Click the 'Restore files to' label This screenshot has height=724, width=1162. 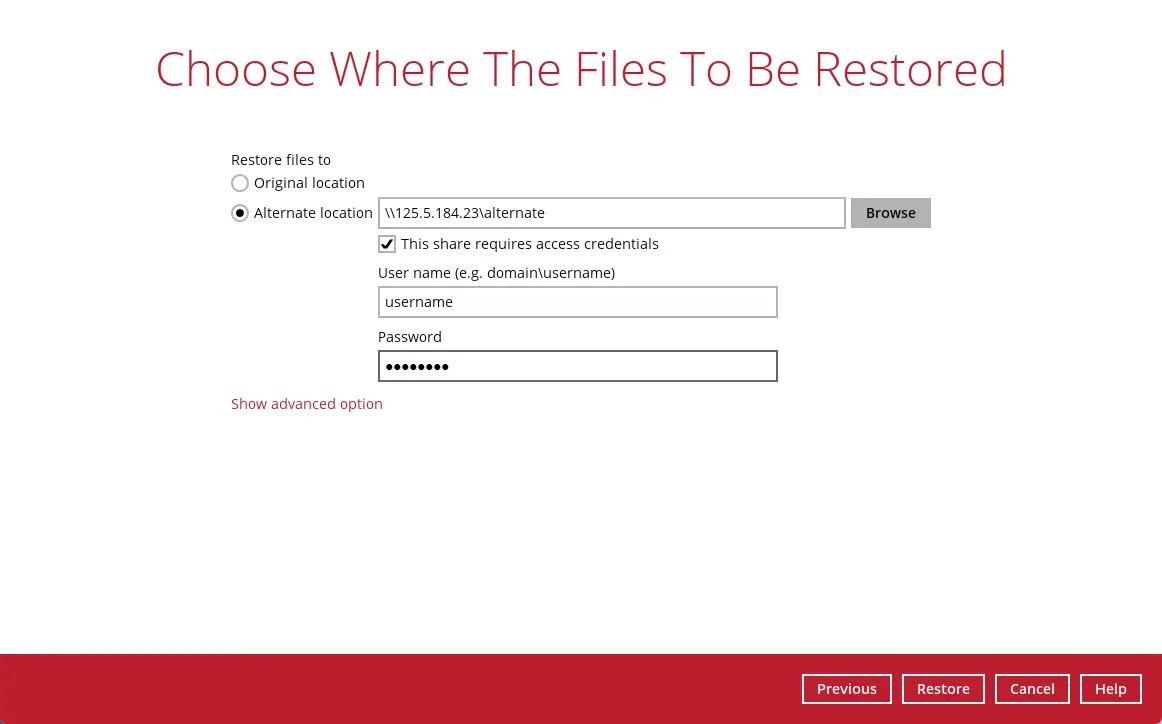[280, 160]
